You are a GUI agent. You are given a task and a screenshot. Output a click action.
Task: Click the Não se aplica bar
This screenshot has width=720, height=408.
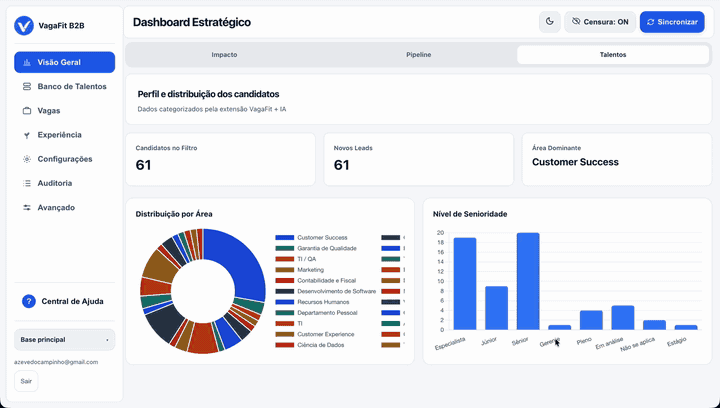pyautogui.click(x=654, y=325)
